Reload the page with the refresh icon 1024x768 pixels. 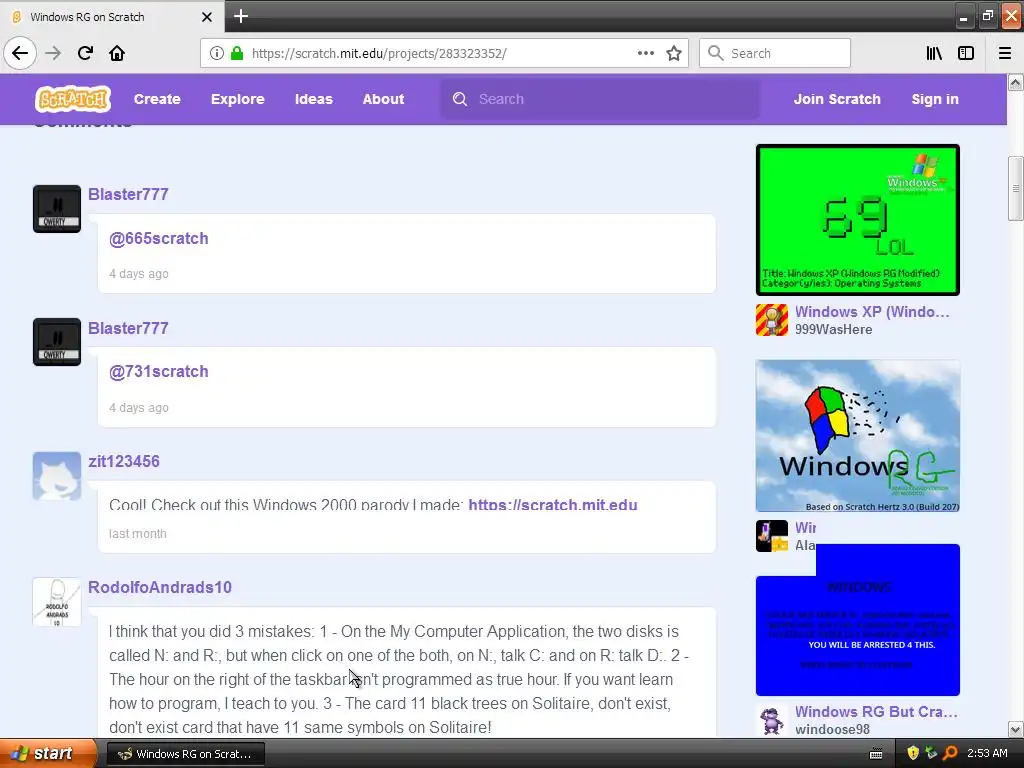click(x=85, y=53)
